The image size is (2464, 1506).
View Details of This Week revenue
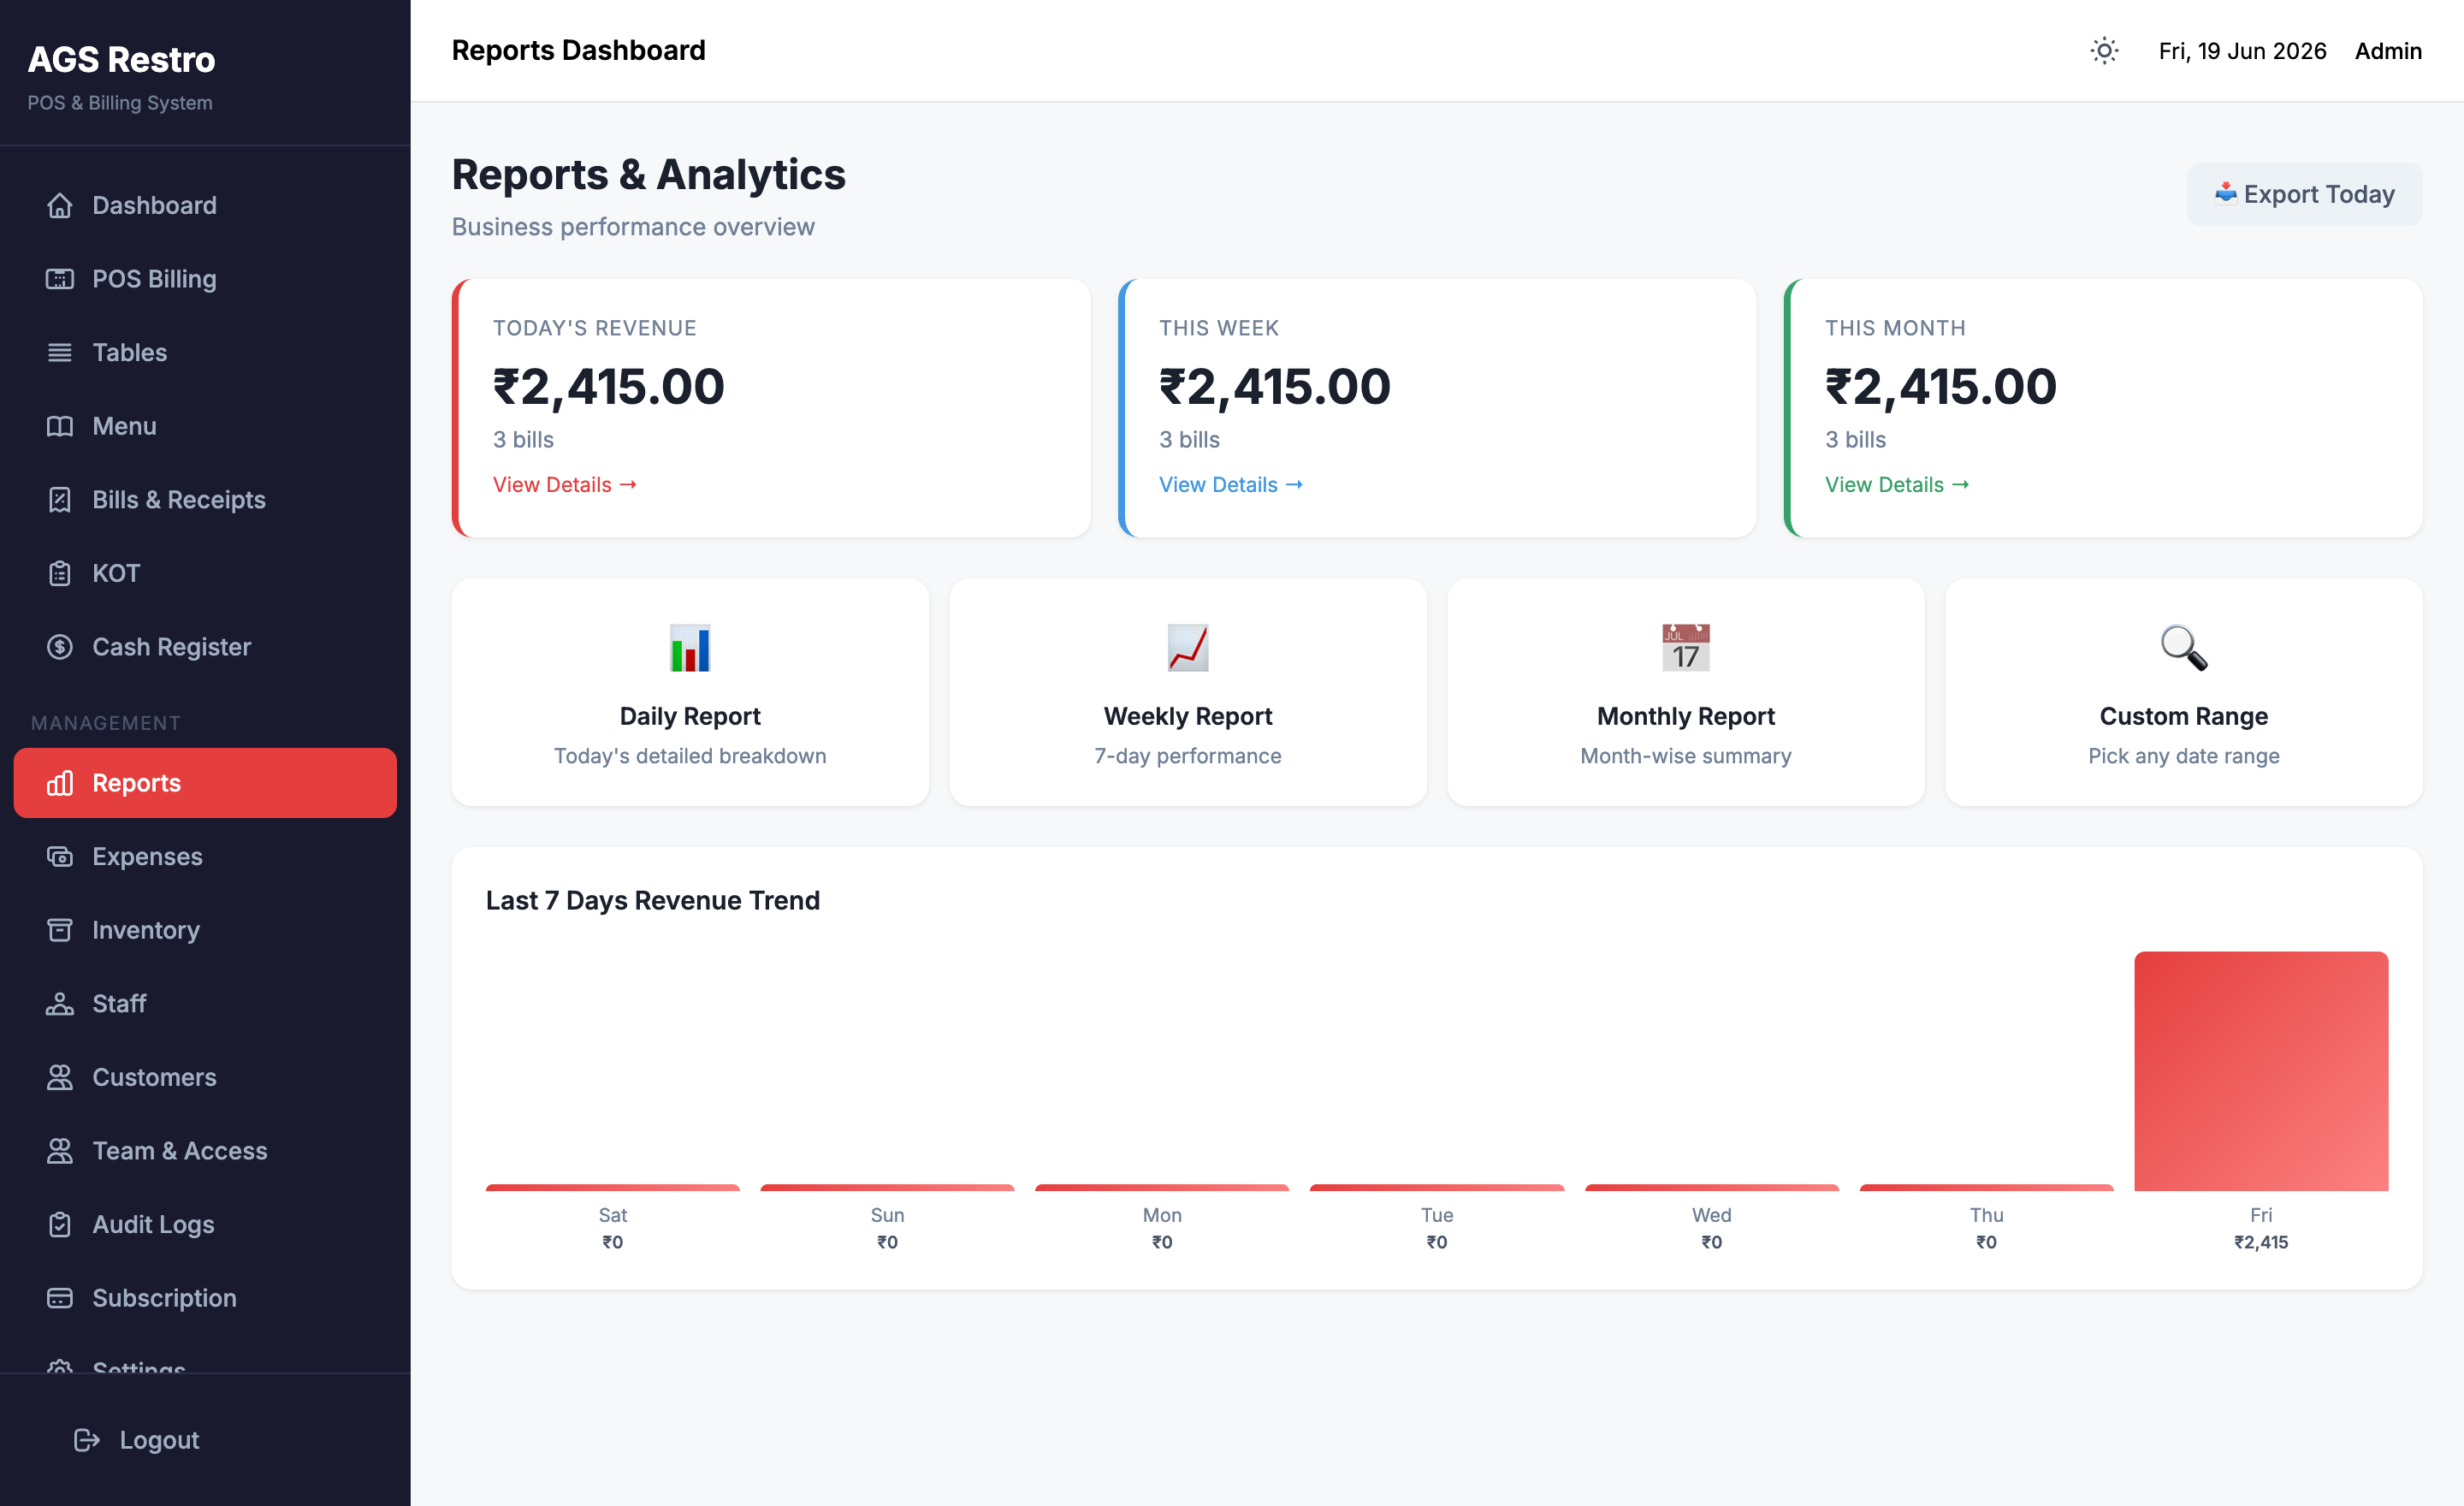[1231, 484]
